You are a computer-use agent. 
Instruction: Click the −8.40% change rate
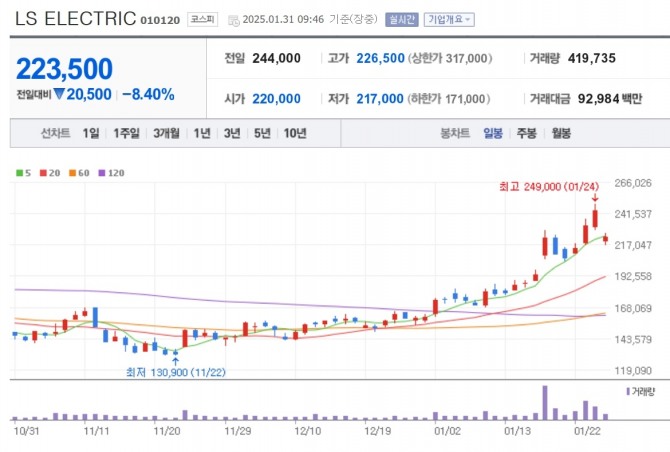click(x=148, y=94)
